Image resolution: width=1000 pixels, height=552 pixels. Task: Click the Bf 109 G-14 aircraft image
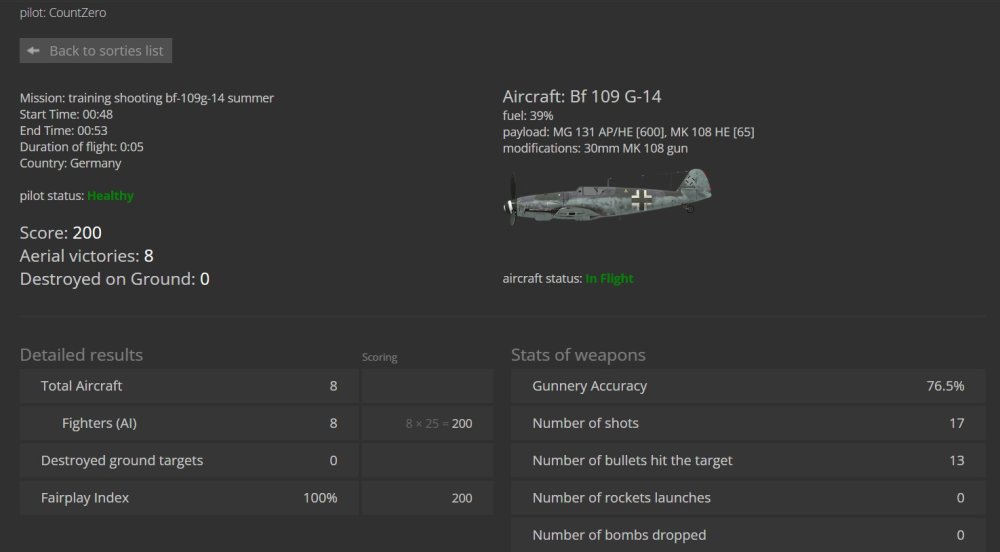click(x=608, y=196)
